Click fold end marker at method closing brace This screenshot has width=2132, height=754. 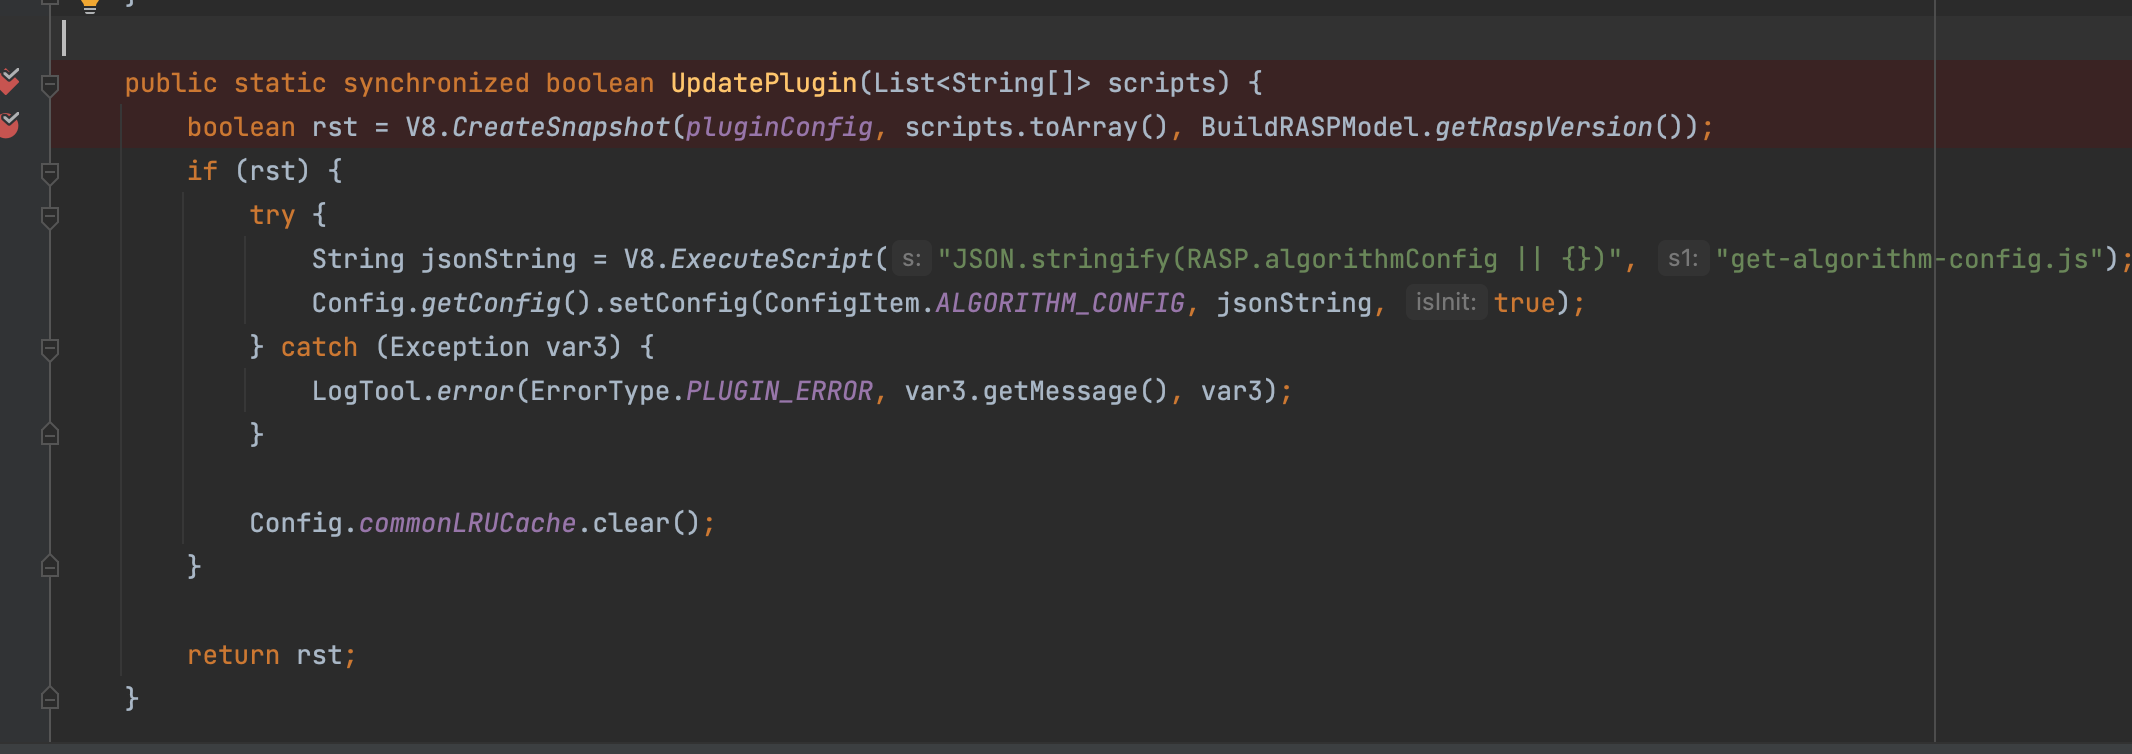tap(50, 699)
